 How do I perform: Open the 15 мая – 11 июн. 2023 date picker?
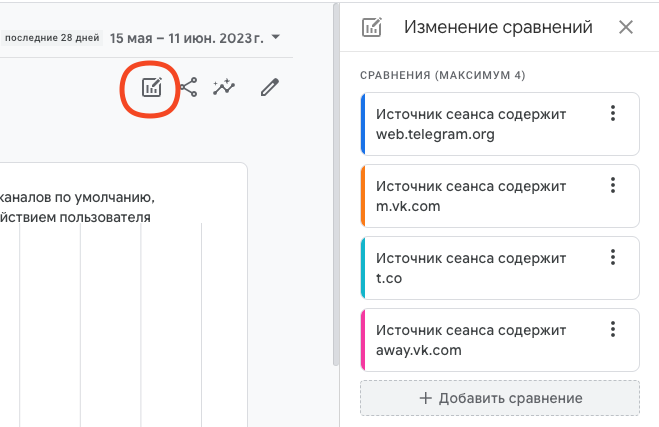[187, 38]
